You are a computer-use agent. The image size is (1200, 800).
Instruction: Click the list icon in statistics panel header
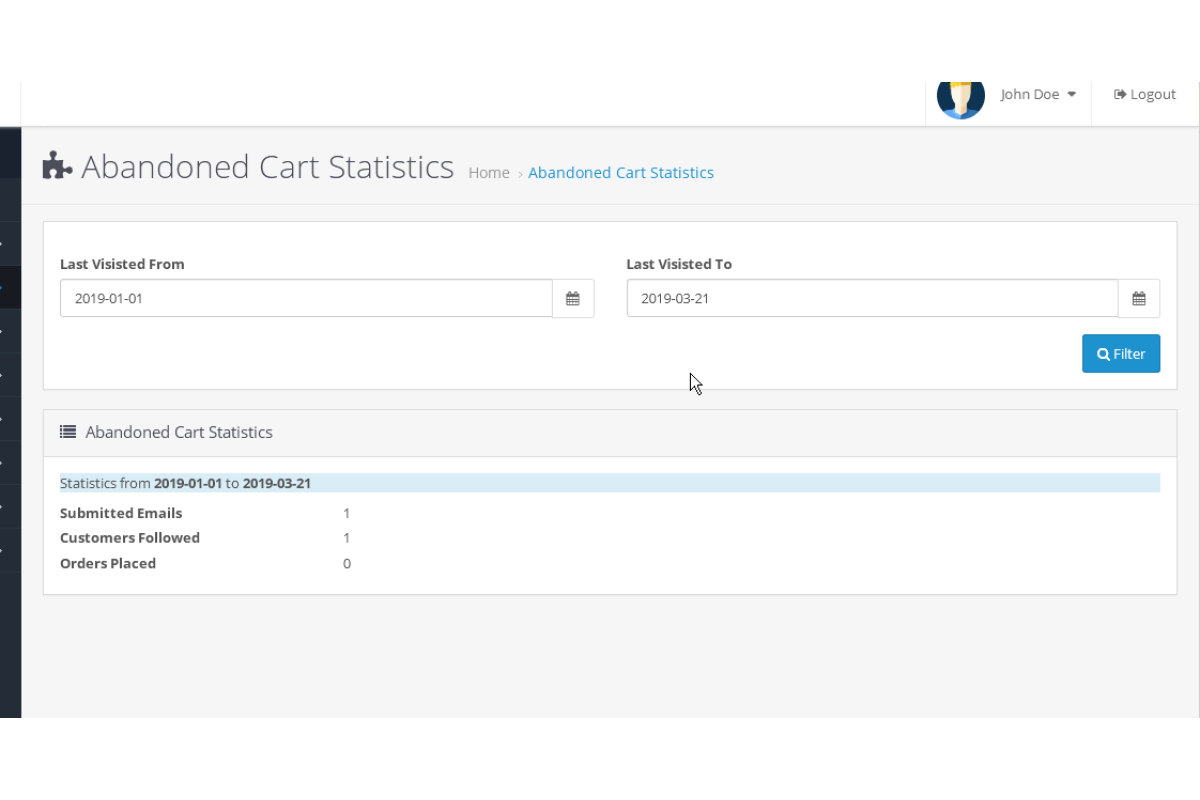(x=68, y=432)
